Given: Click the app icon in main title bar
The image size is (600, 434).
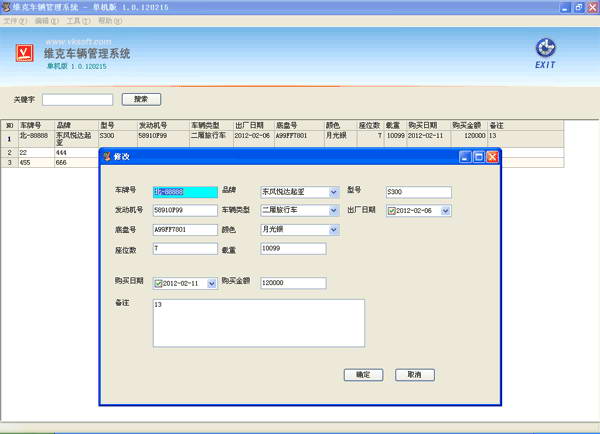Looking at the screenshot, I should (x=6, y=7).
